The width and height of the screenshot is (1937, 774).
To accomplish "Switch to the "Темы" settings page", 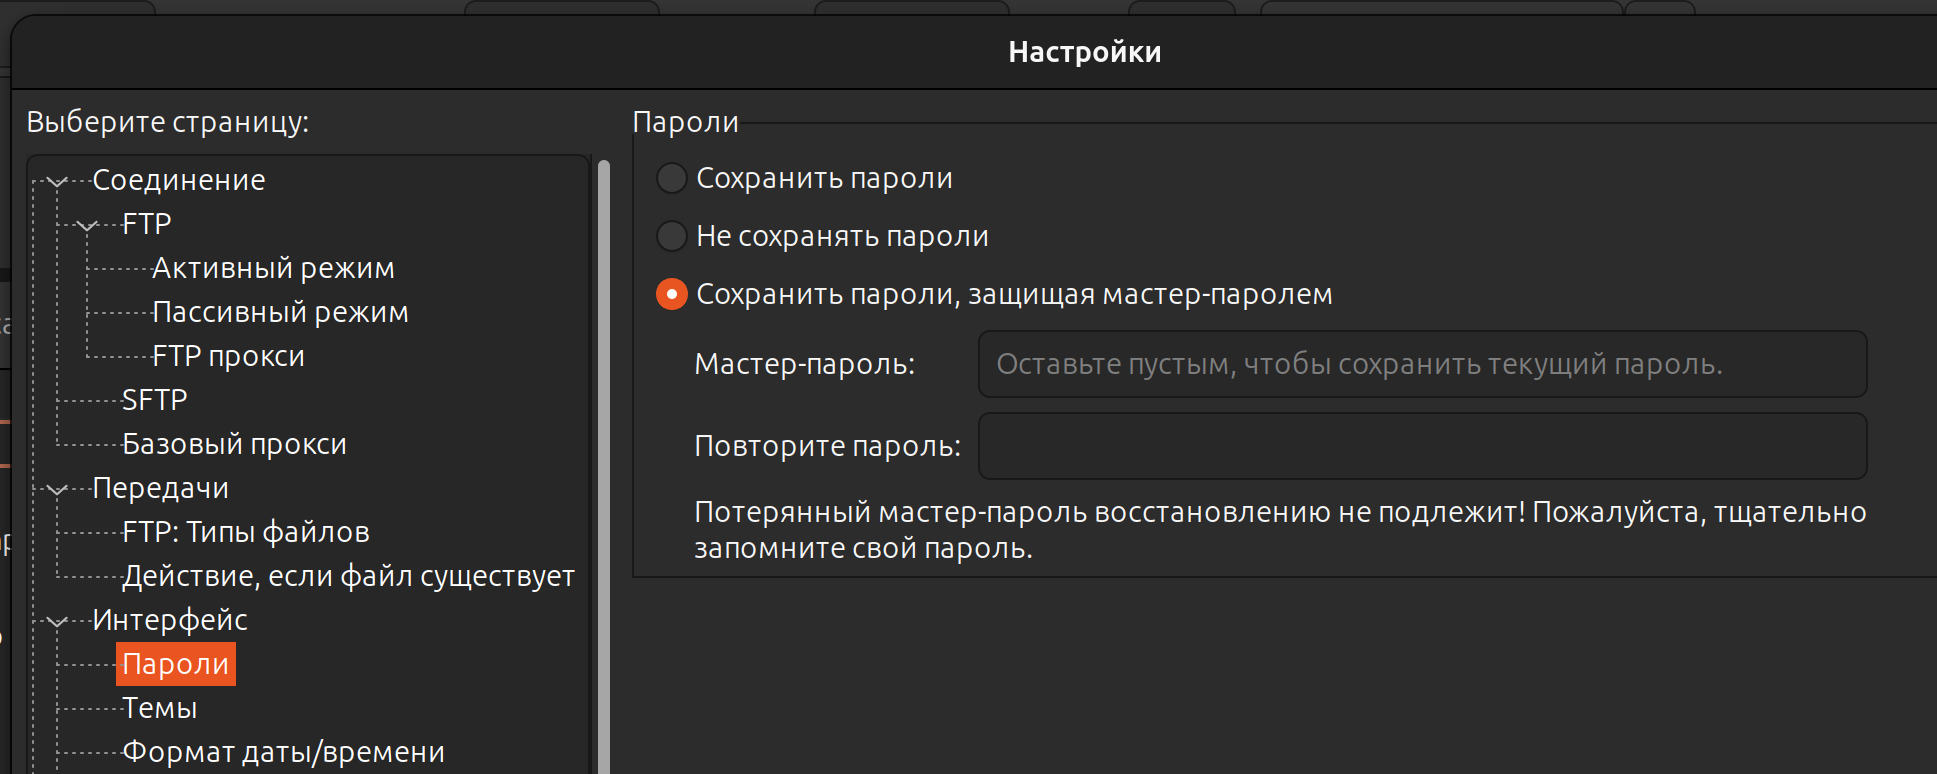I will coord(159,709).
